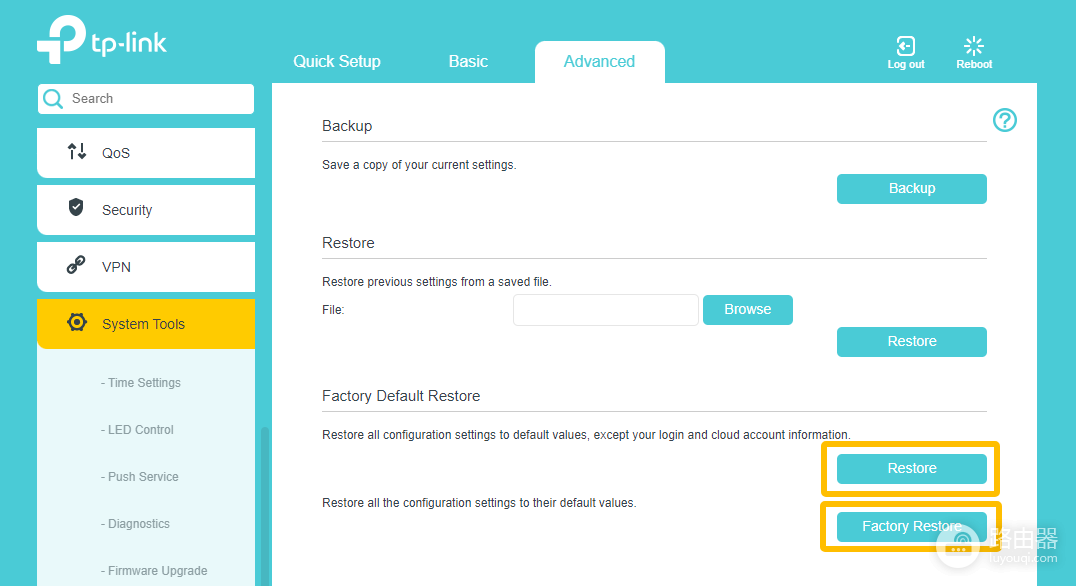This screenshot has height=586, width=1076.
Task: Switch to the Basic tab
Action: point(468,62)
